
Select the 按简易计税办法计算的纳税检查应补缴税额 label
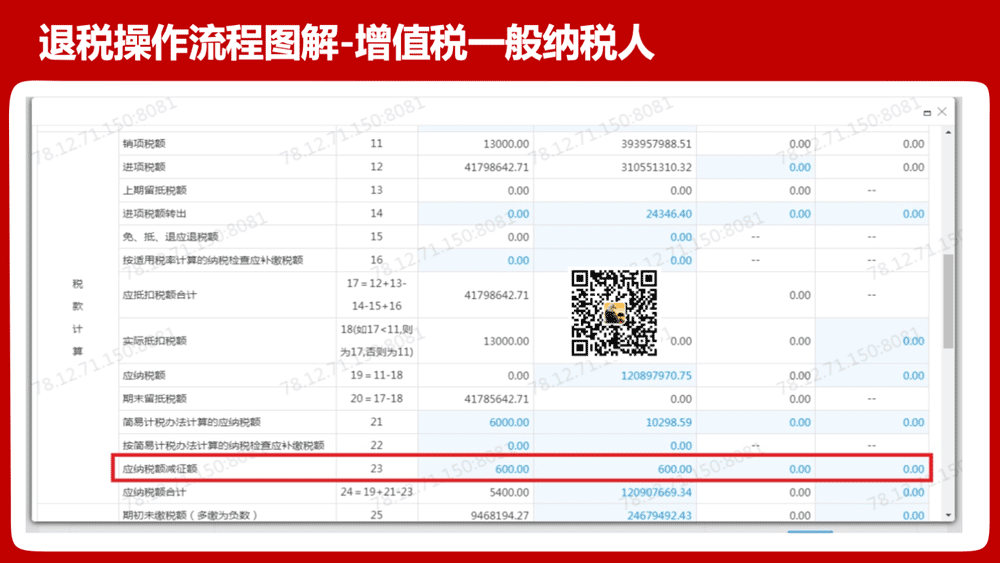tap(223, 445)
